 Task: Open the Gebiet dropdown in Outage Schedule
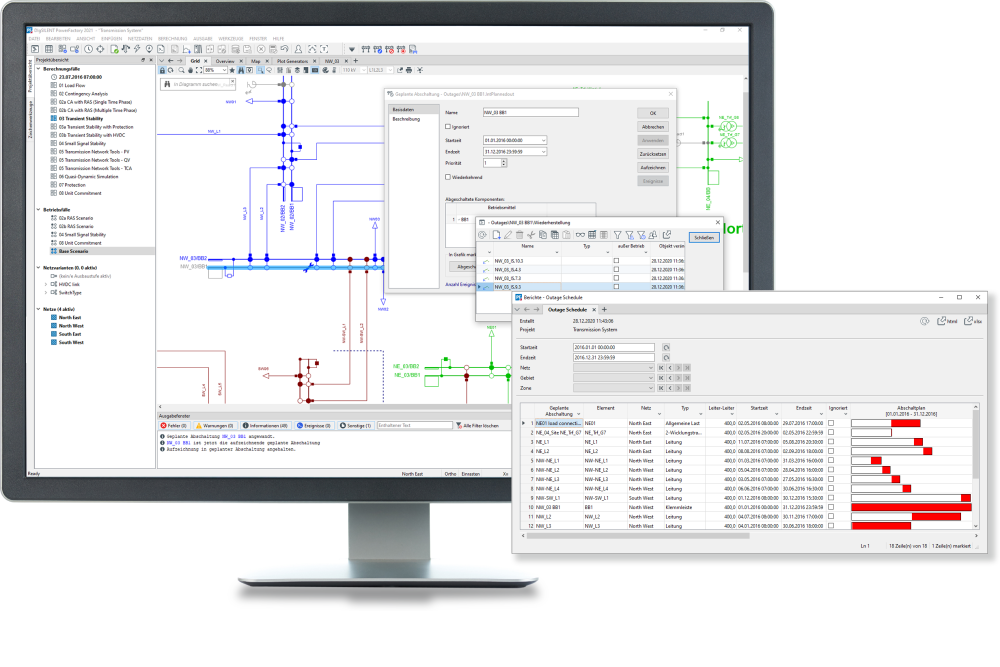pos(651,378)
